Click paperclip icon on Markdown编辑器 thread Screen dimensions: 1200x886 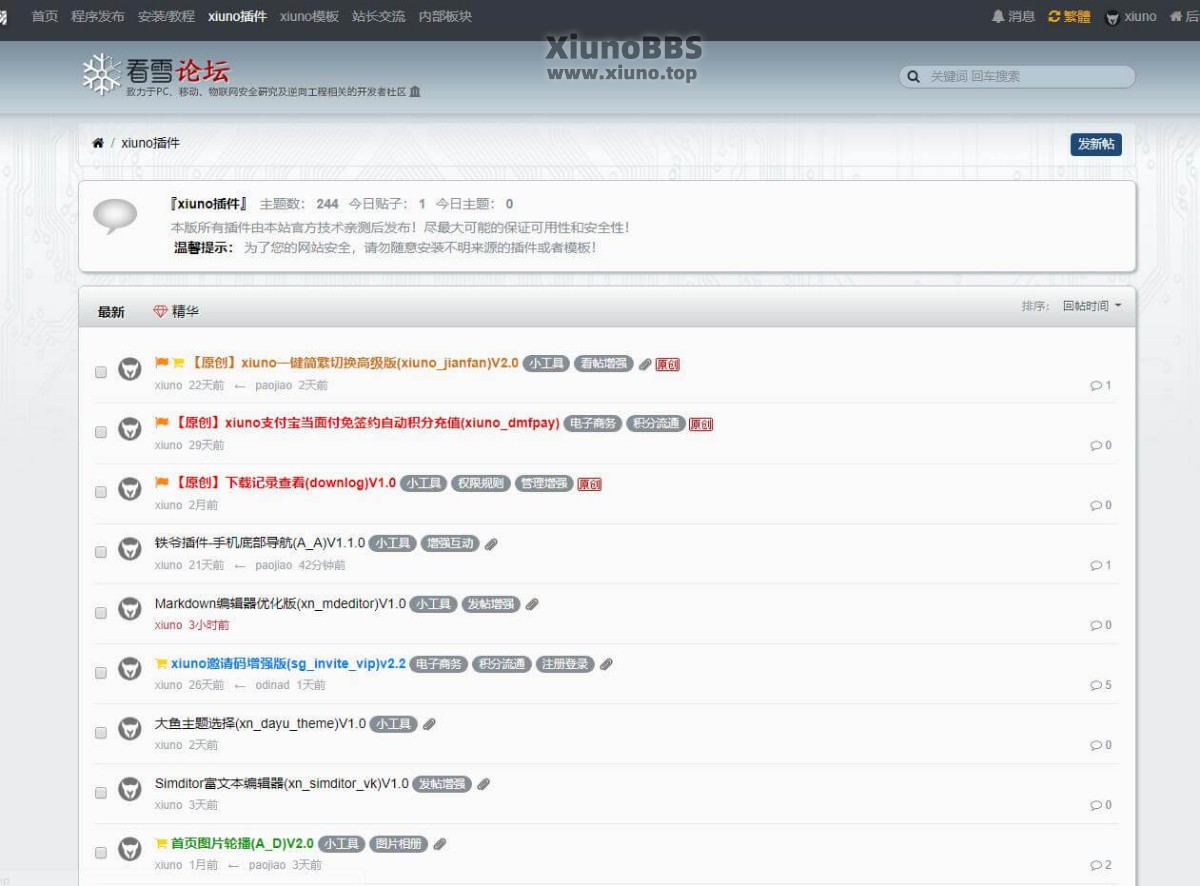pyautogui.click(x=532, y=604)
